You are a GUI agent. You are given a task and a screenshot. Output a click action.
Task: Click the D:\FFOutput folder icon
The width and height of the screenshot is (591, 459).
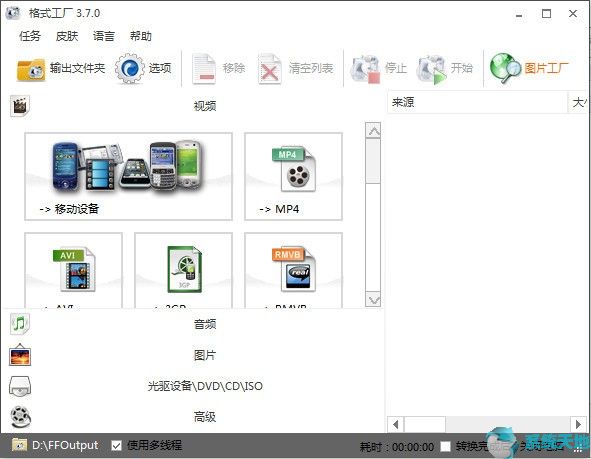pyautogui.click(x=19, y=445)
